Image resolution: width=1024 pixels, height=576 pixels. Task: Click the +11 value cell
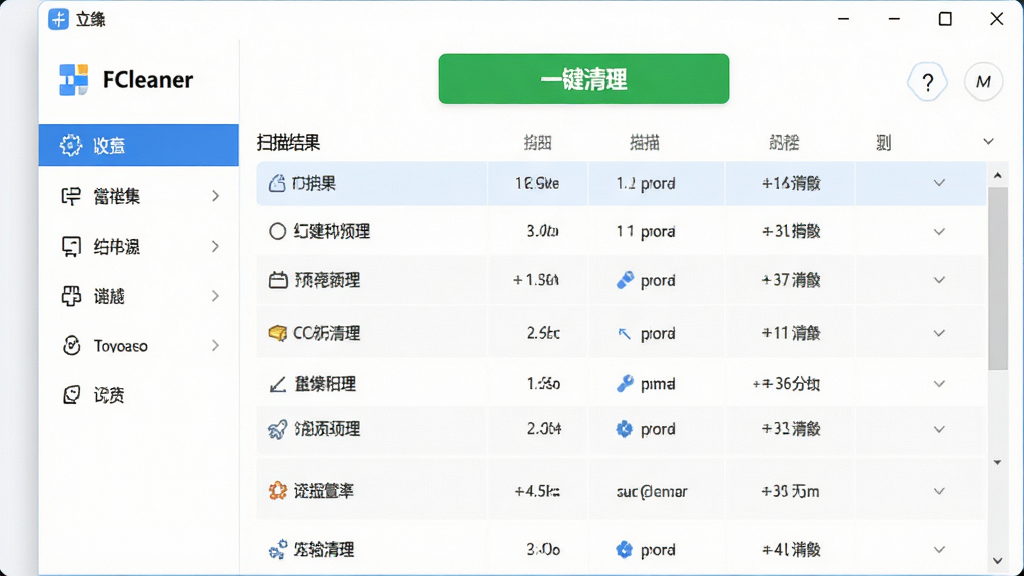(x=790, y=333)
